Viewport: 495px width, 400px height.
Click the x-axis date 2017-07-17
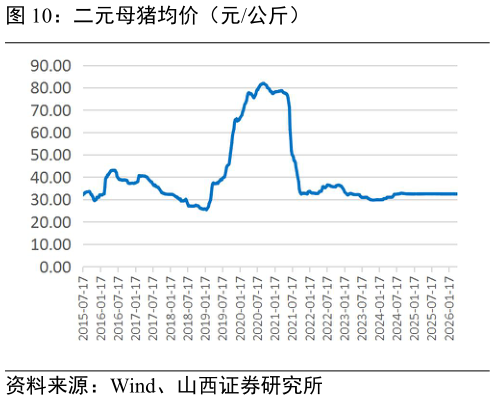click(x=153, y=308)
